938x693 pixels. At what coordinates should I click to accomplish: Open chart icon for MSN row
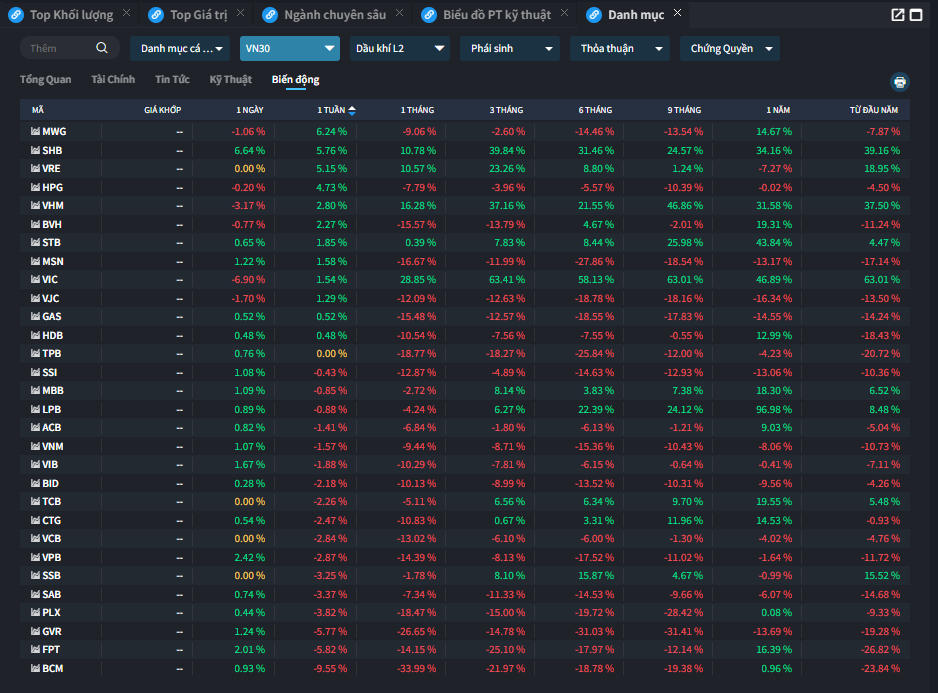coord(35,262)
